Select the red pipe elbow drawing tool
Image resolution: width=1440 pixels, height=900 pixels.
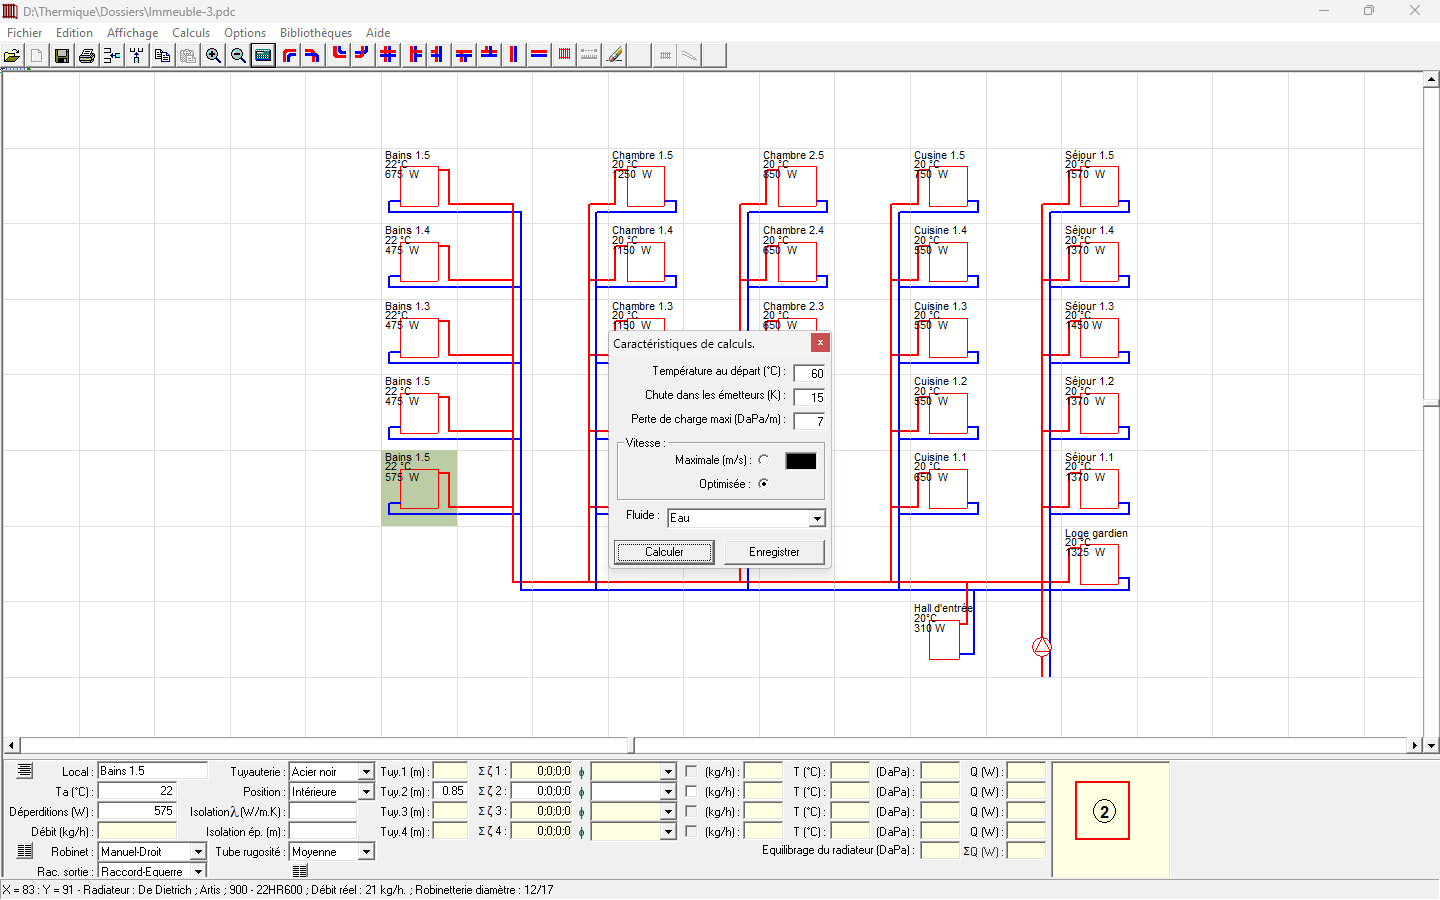tap(287, 55)
